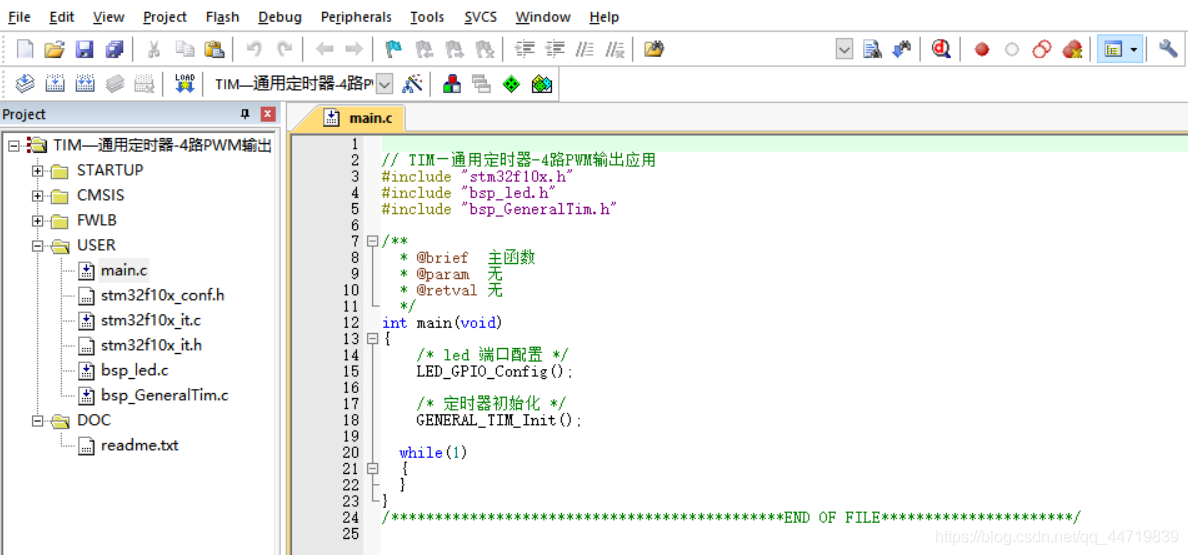1188x555 pixels.
Task: Toggle pin on the Project panel
Action: pos(245,114)
